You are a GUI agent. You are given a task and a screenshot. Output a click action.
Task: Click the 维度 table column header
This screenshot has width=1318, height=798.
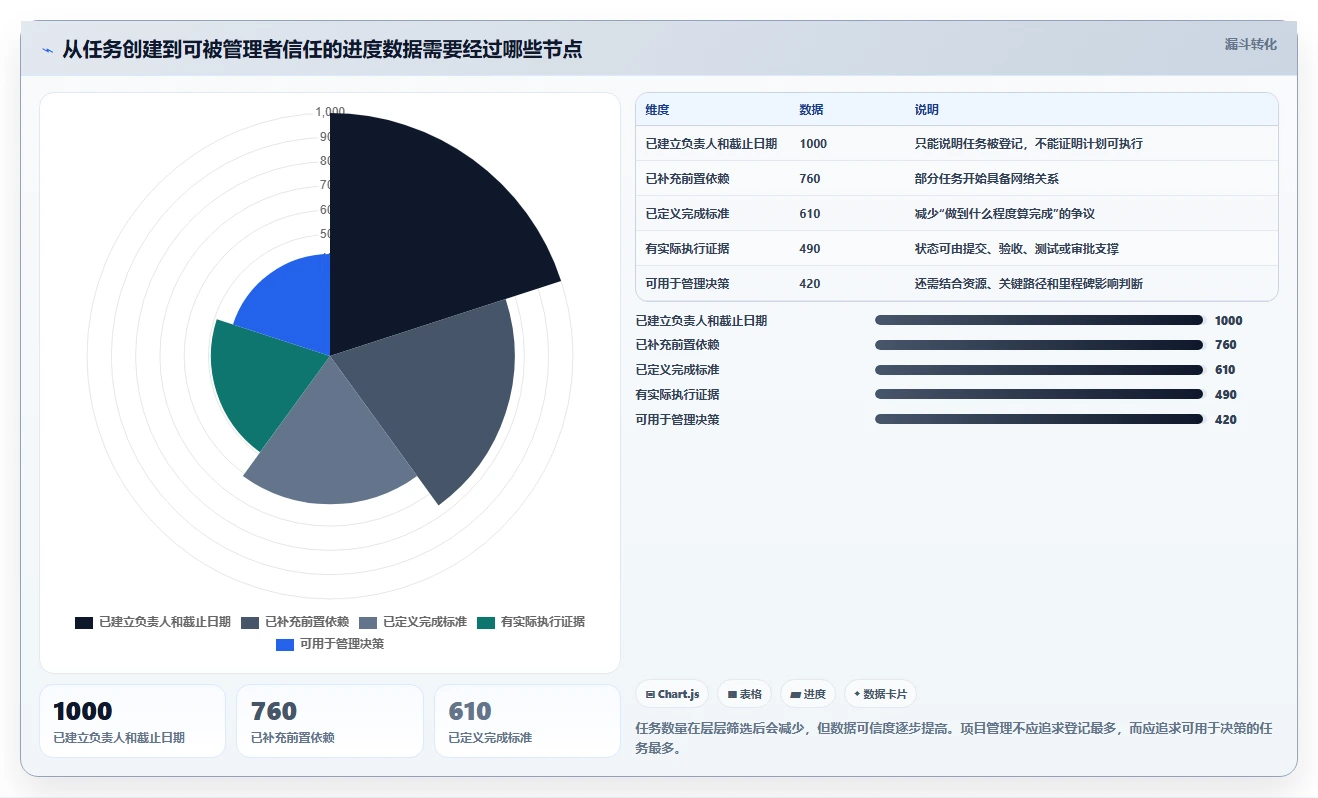pyautogui.click(x=657, y=110)
